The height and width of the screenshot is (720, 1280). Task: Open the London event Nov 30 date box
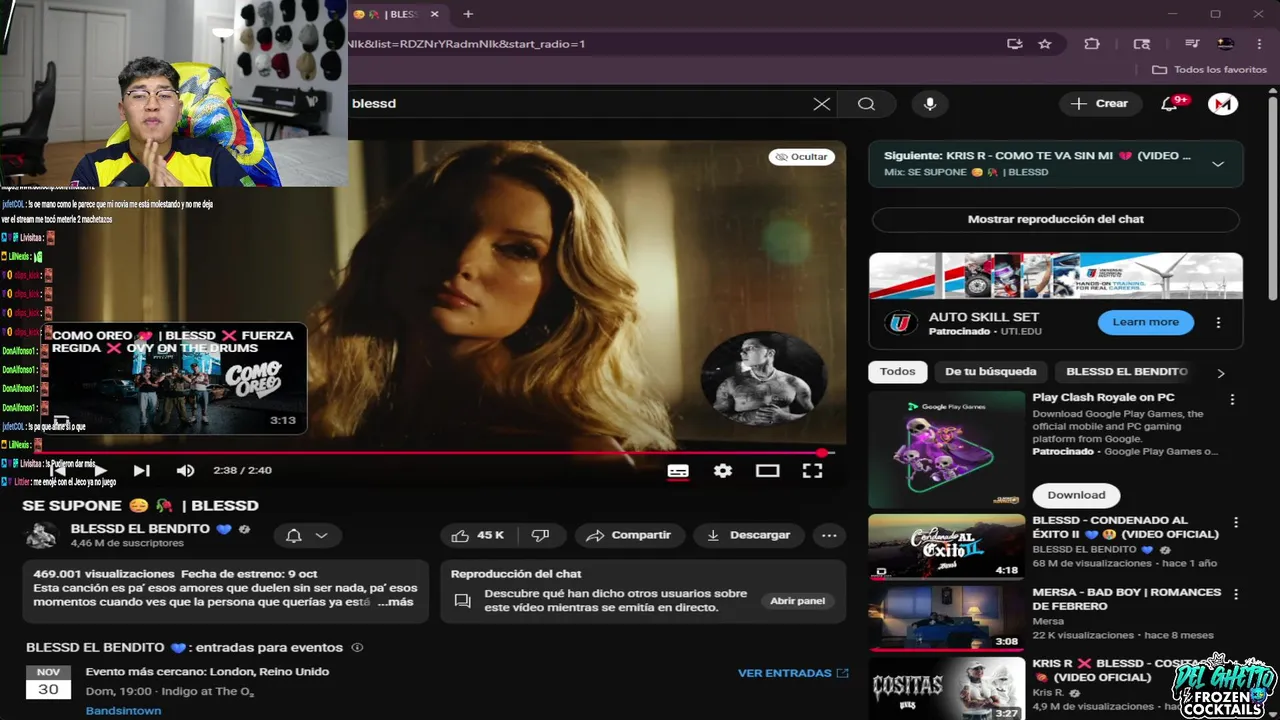click(x=48, y=682)
